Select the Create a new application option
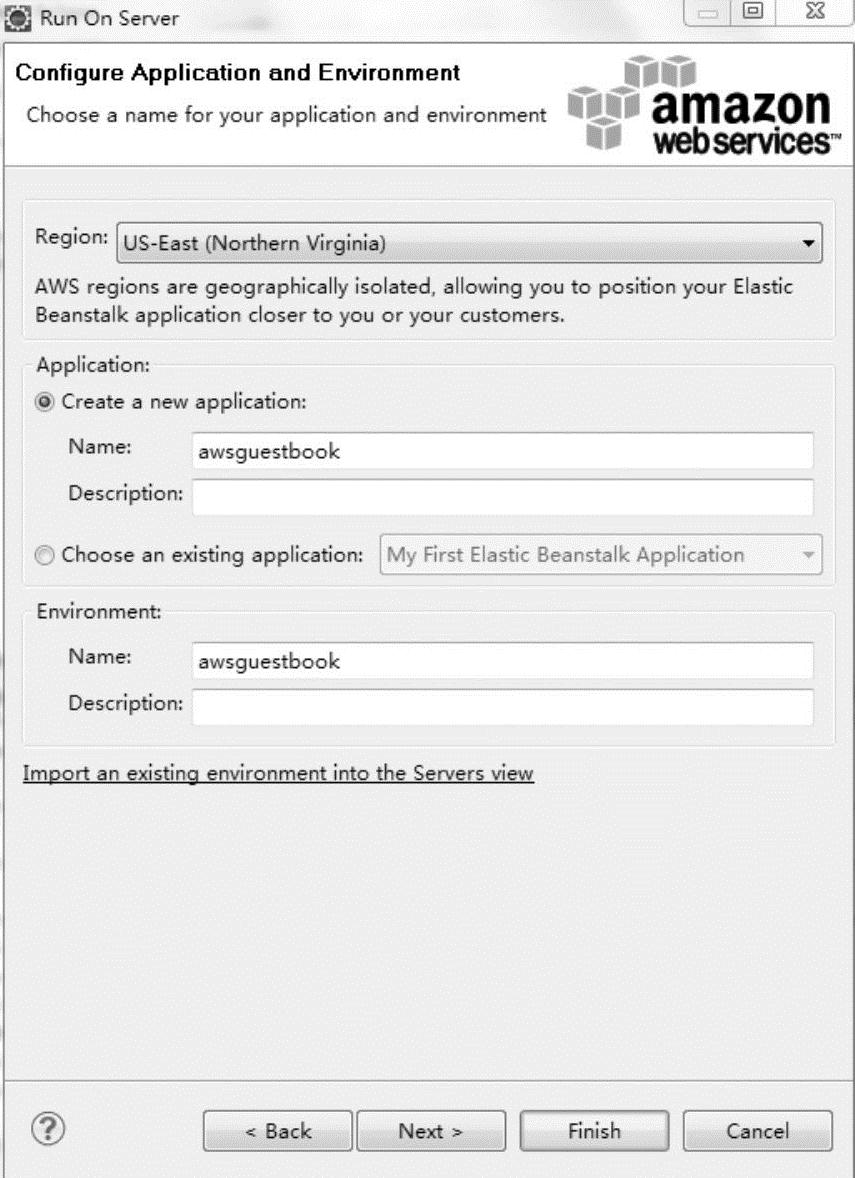Screen dimensions: 855x1178 click(x=45, y=402)
